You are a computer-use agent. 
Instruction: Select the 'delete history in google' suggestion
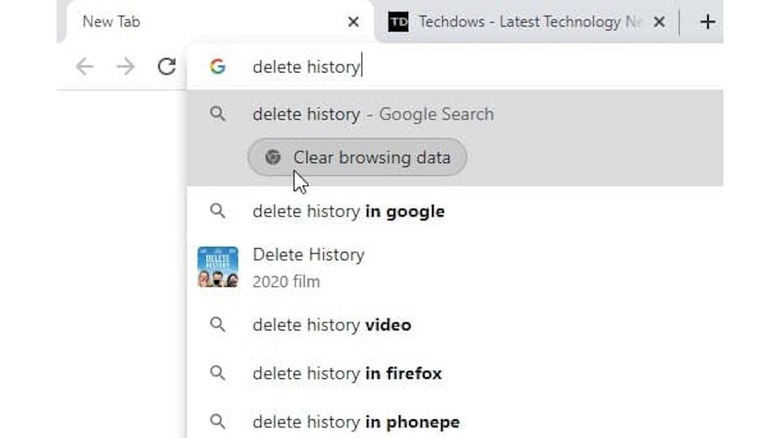(348, 211)
